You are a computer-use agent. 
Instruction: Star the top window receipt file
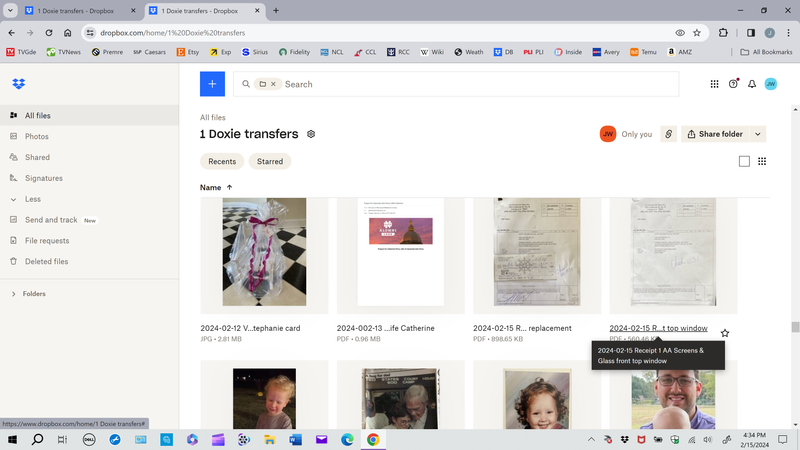[725, 333]
